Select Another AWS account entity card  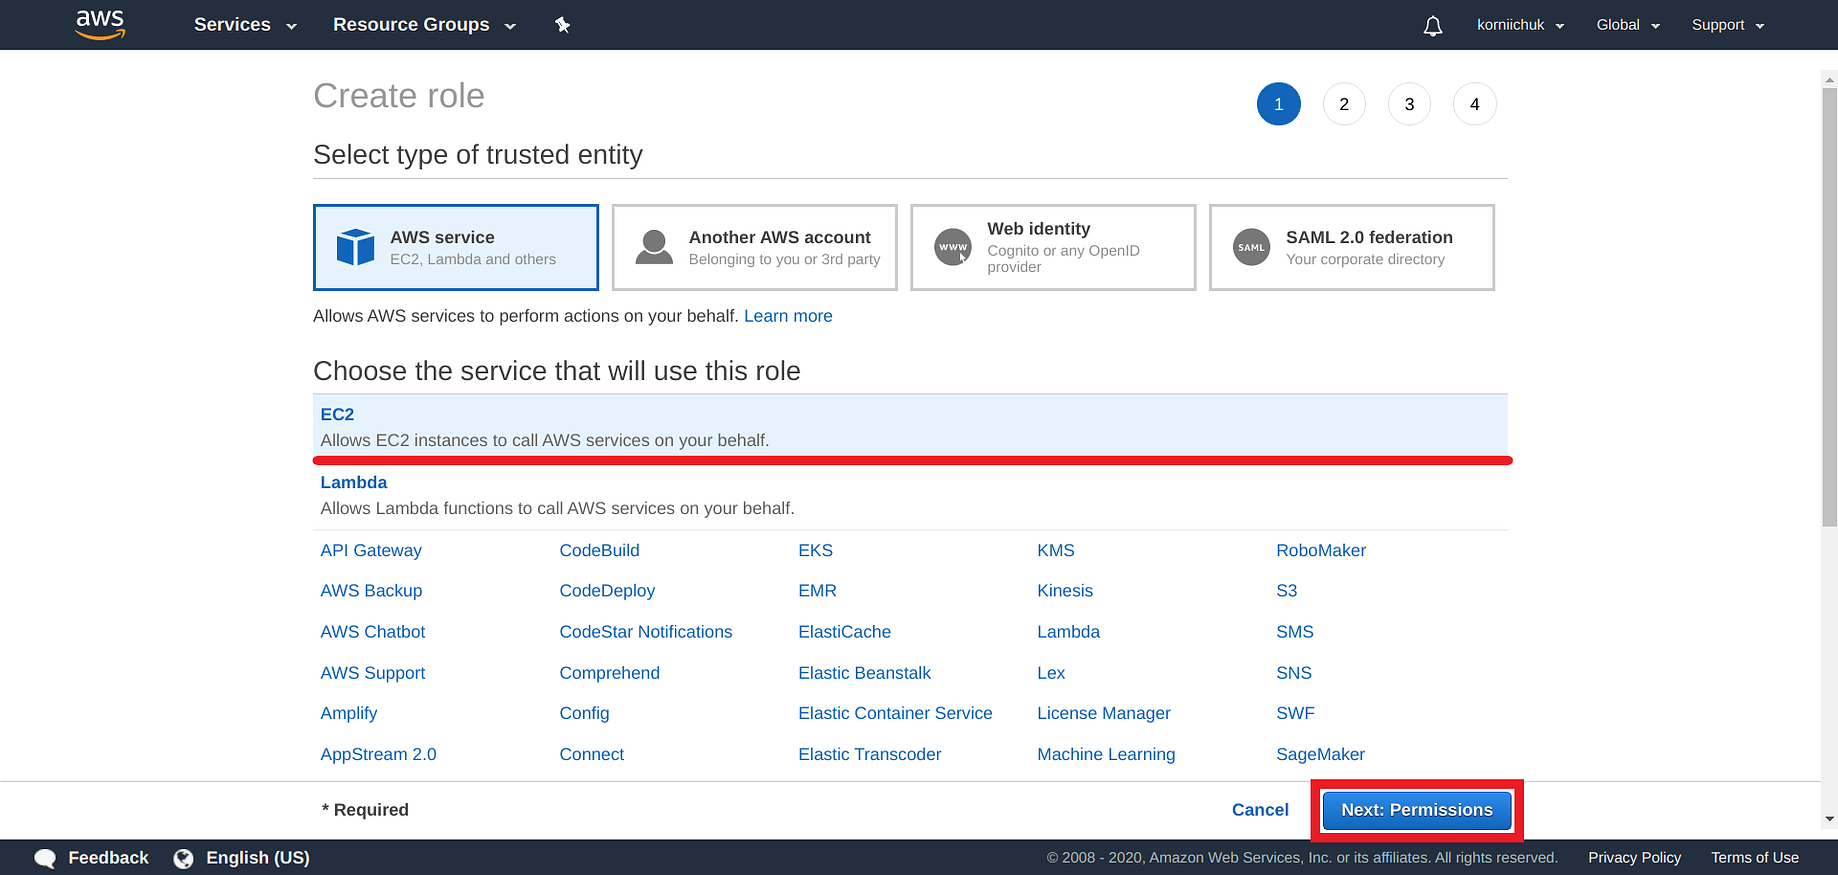[x=755, y=247]
